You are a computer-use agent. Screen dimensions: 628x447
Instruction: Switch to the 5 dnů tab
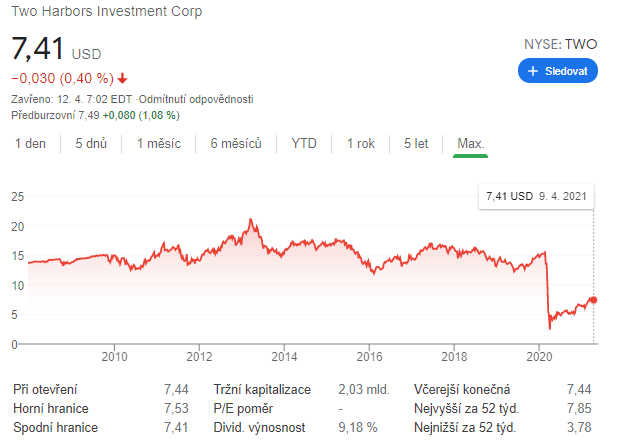pyautogui.click(x=91, y=143)
